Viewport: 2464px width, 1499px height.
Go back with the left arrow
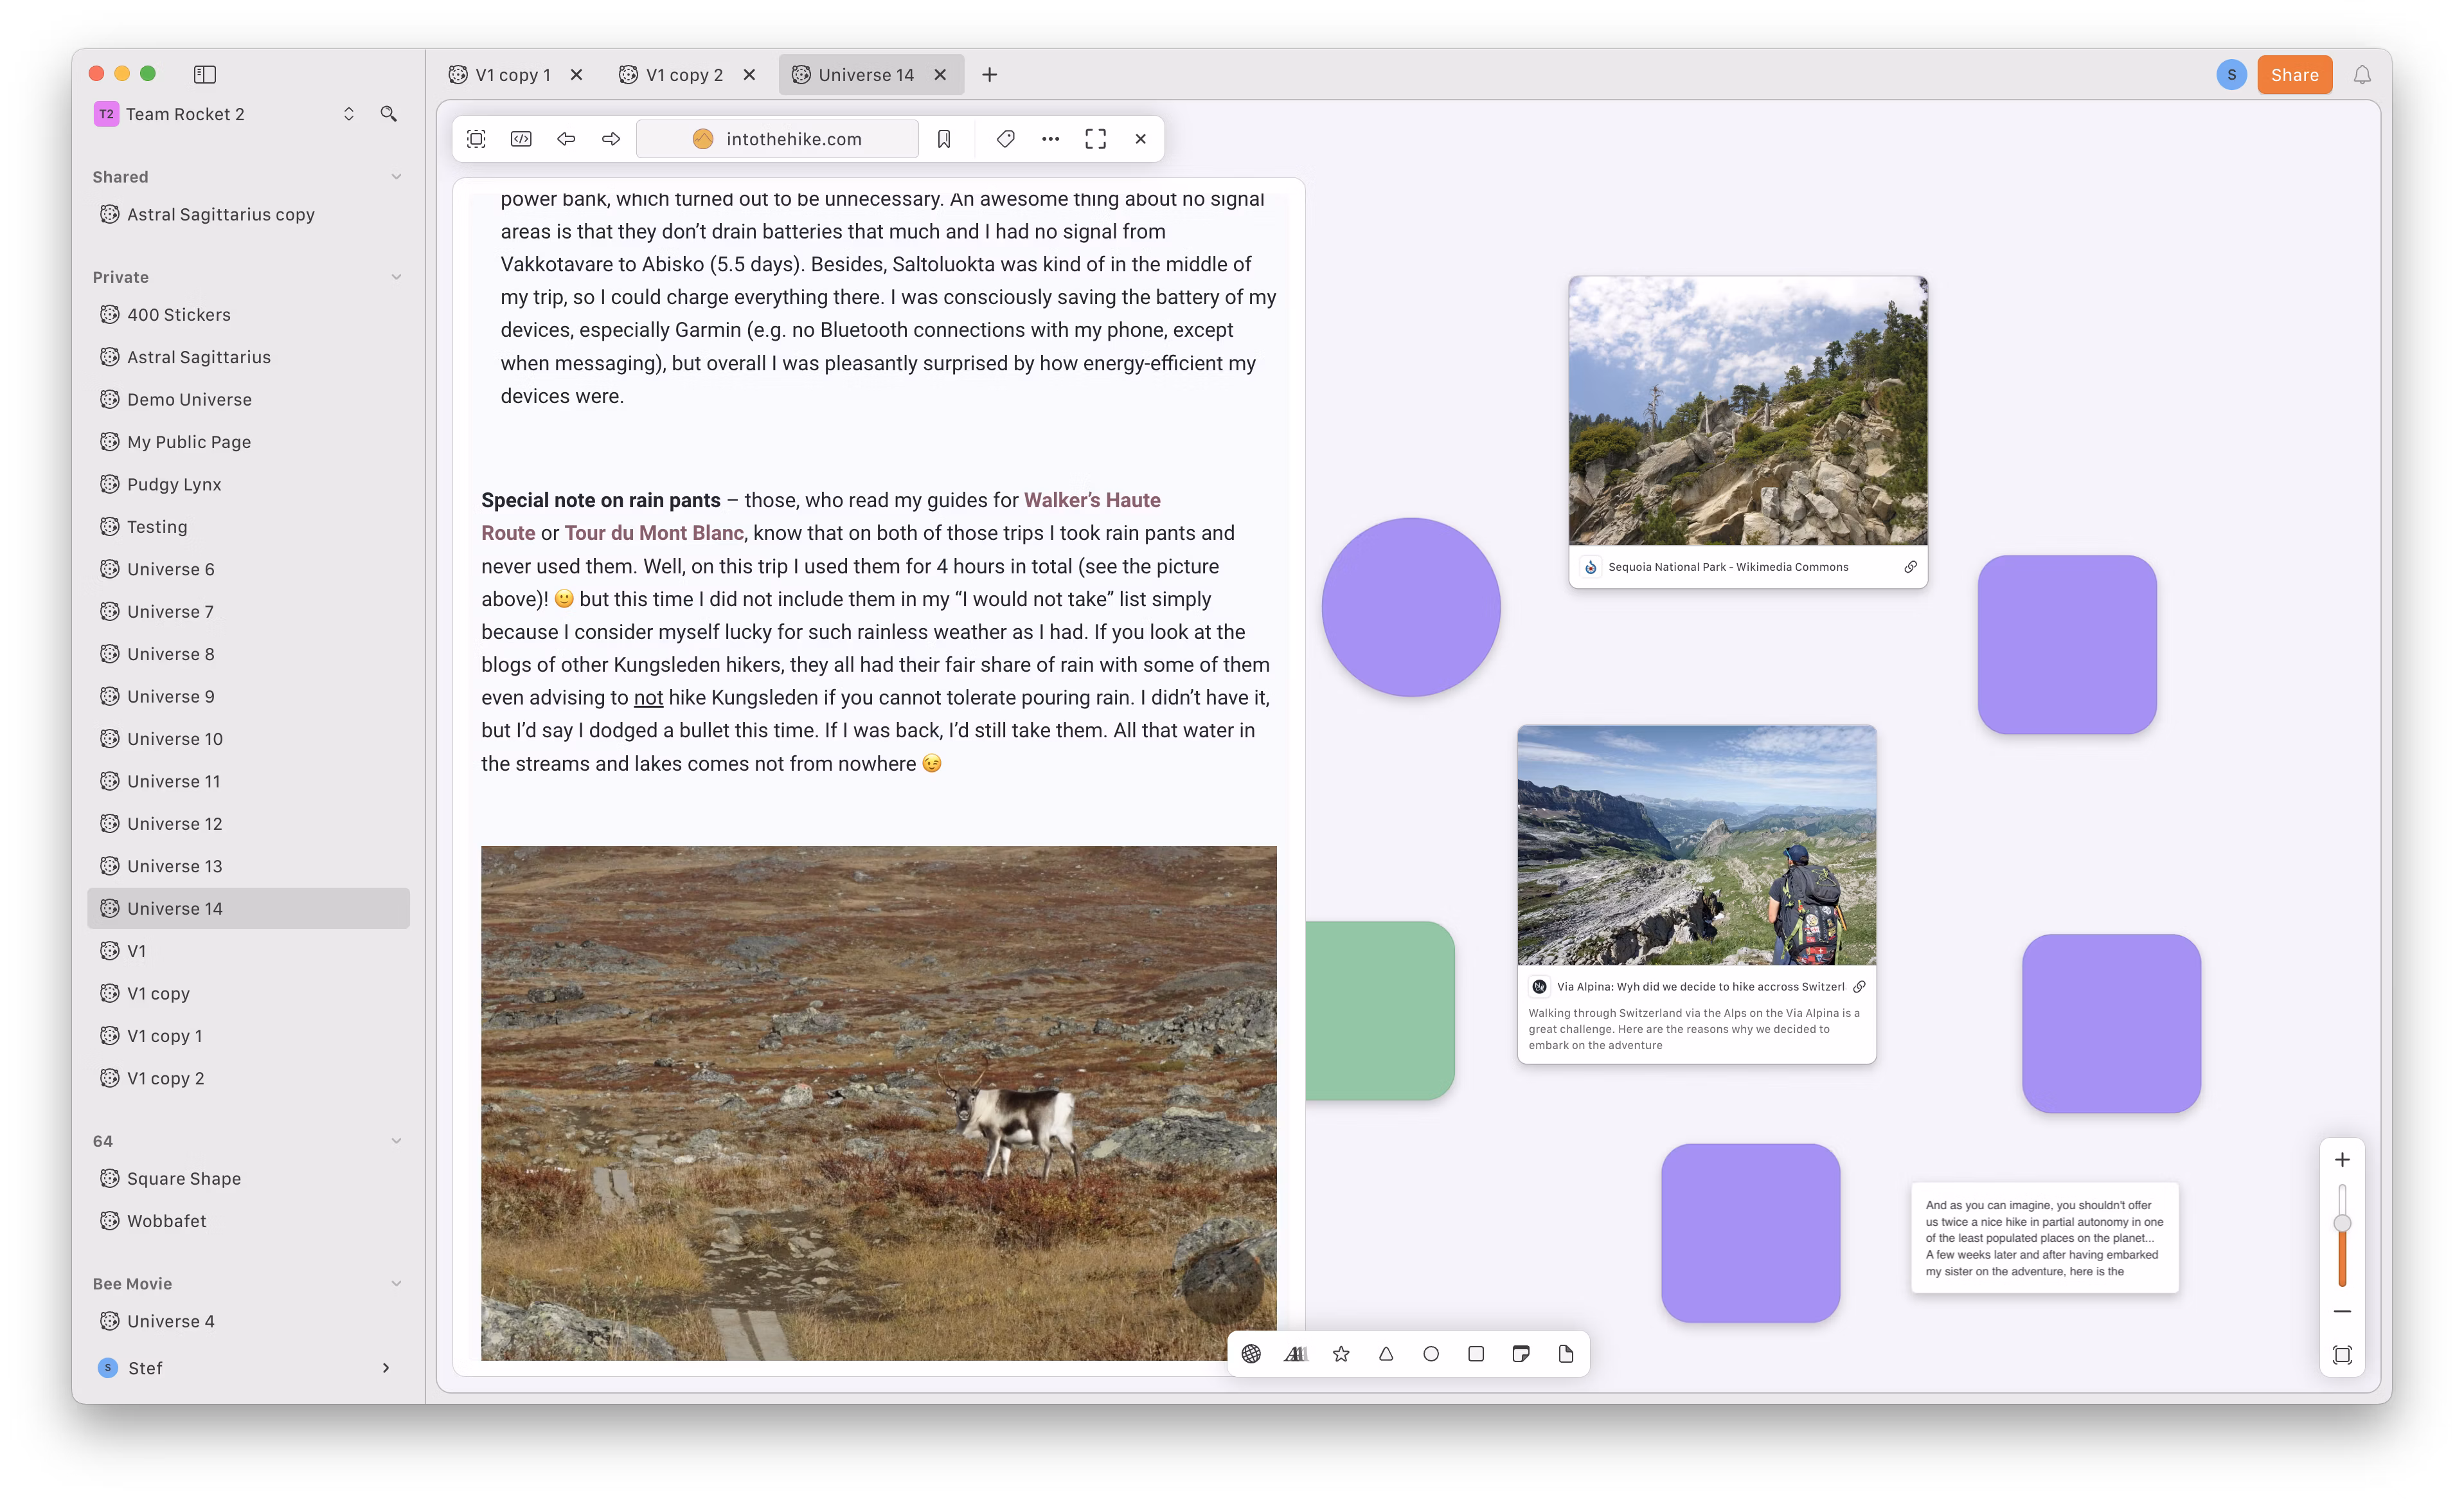tap(566, 139)
